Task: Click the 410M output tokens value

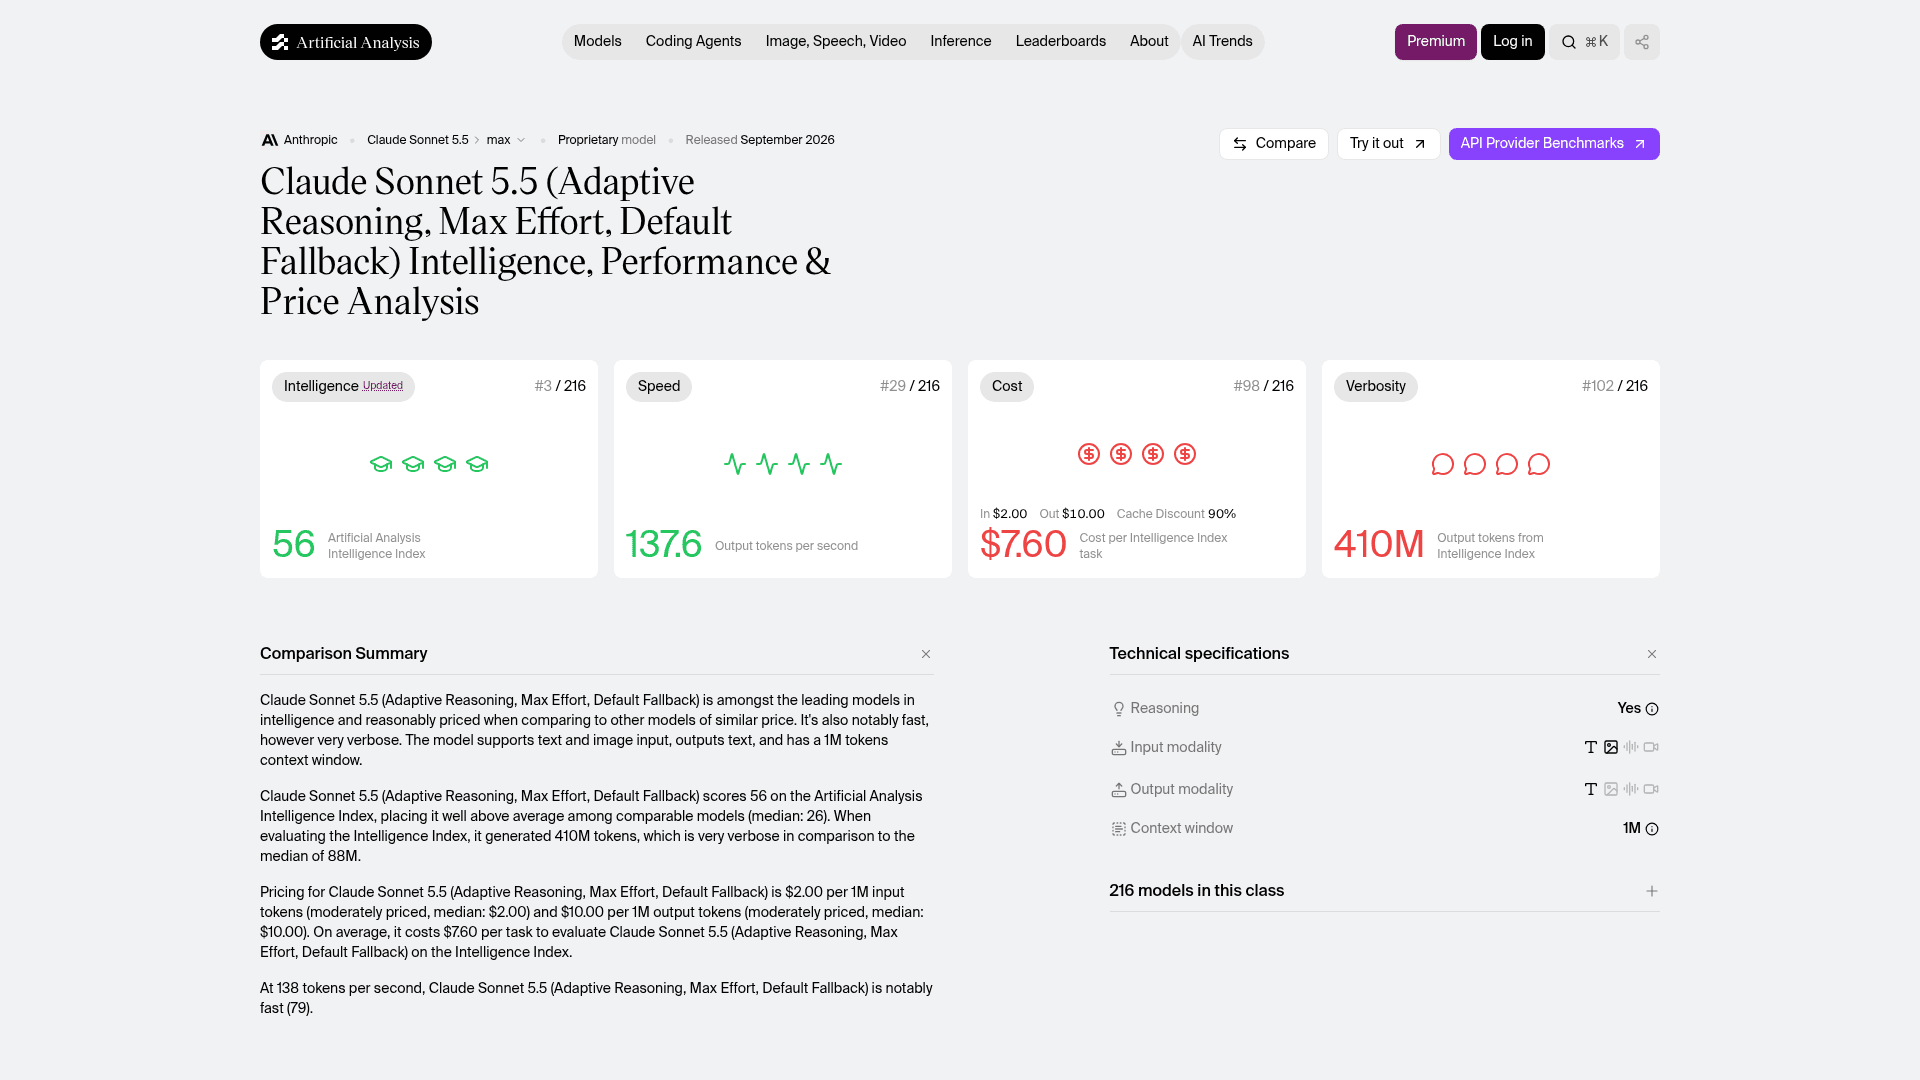Action: pyautogui.click(x=1379, y=545)
